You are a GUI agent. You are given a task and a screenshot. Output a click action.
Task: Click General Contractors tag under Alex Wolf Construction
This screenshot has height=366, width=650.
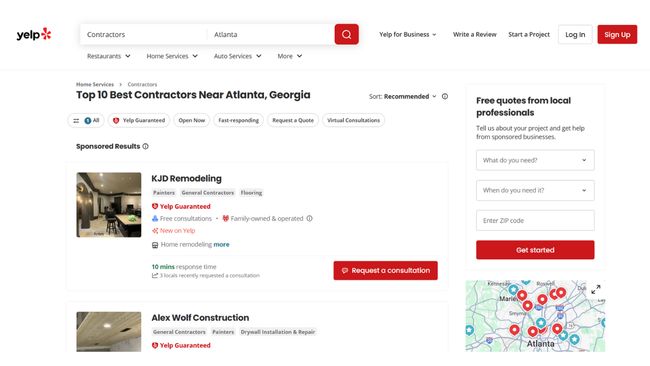[x=179, y=332]
